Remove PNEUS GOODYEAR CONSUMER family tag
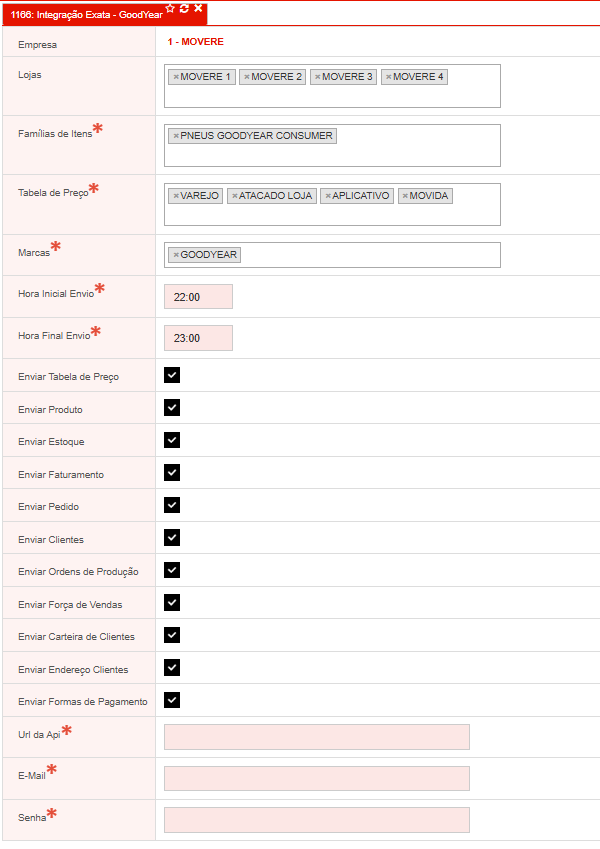600x849 pixels. 176,136
